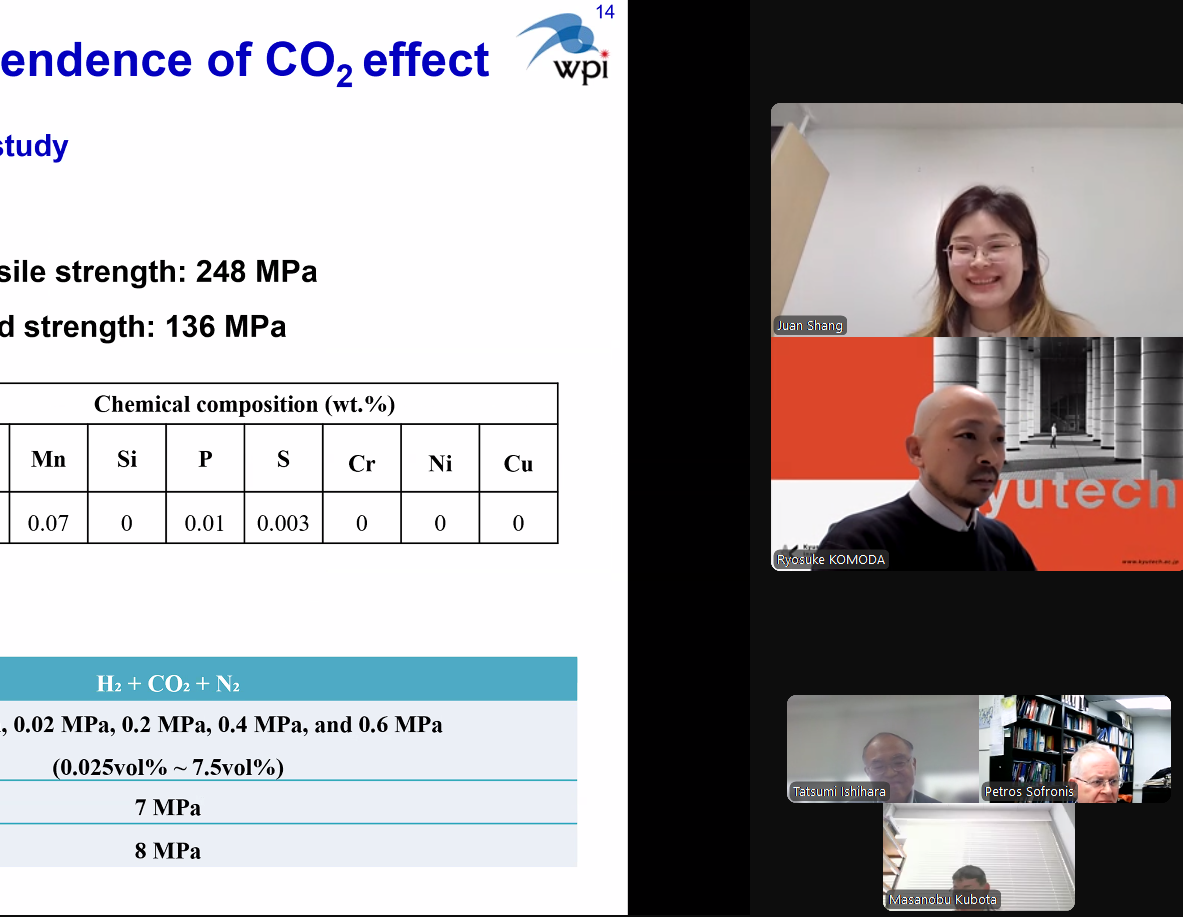Viewport: 1183px width, 917px height.
Task: Click the Chemical composition (wt.%) table header
Action: [245, 404]
